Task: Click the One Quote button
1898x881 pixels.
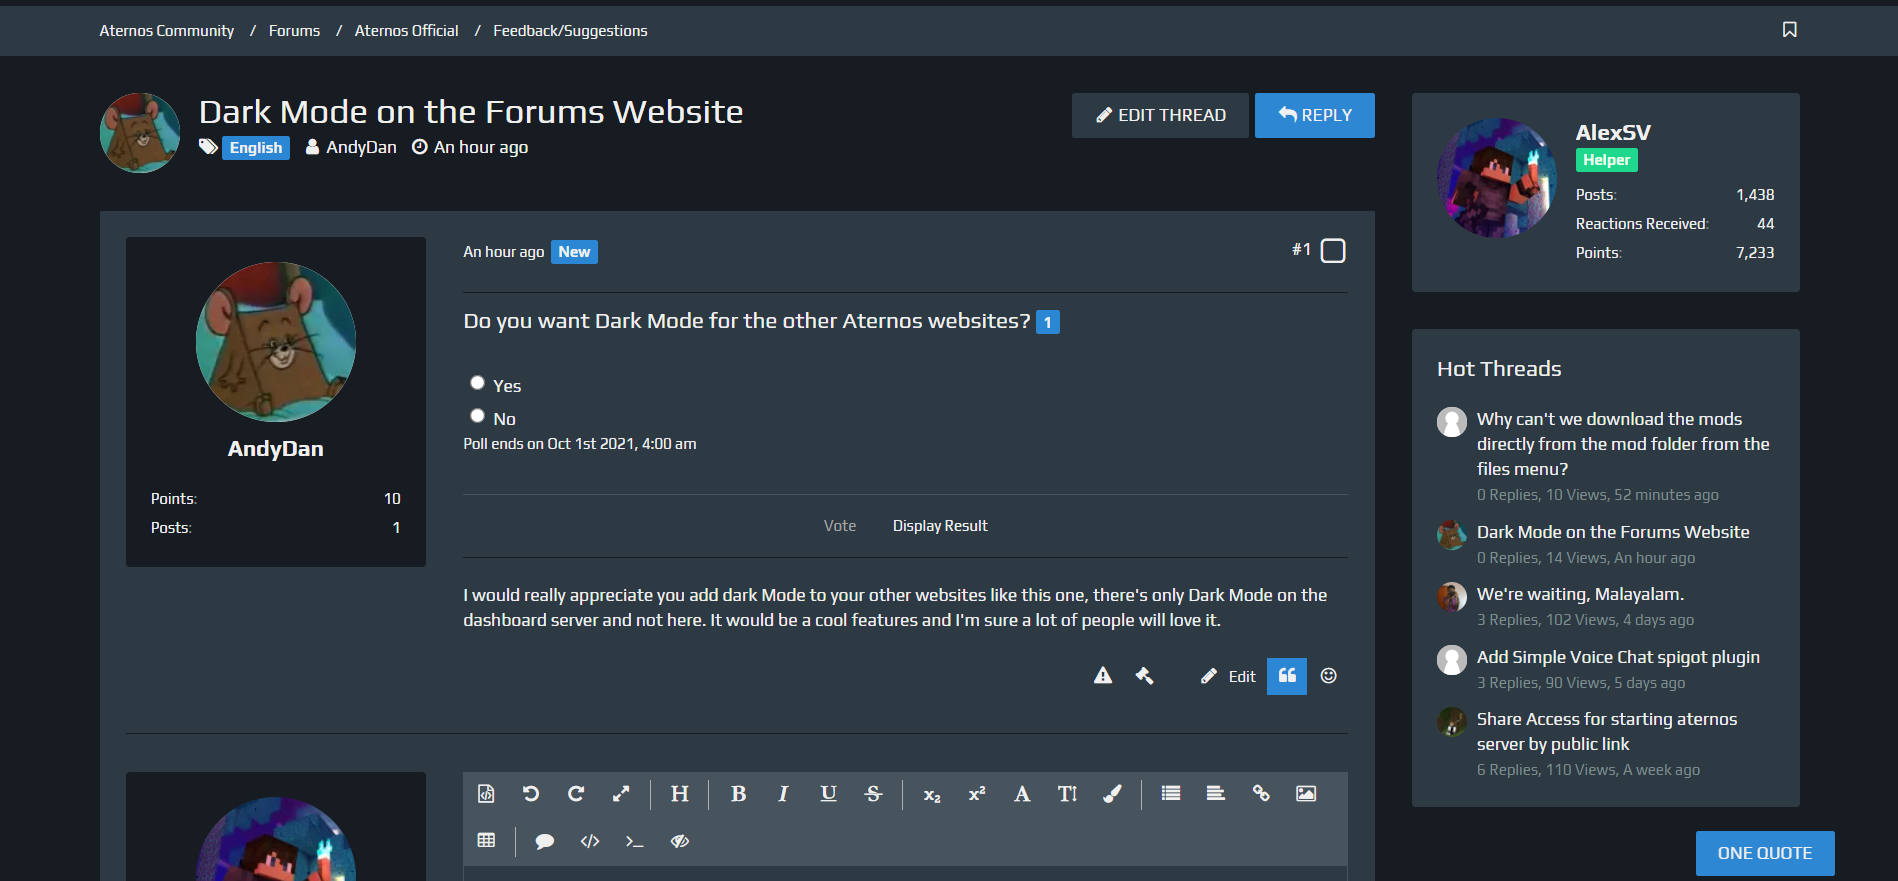Action: click(1765, 853)
